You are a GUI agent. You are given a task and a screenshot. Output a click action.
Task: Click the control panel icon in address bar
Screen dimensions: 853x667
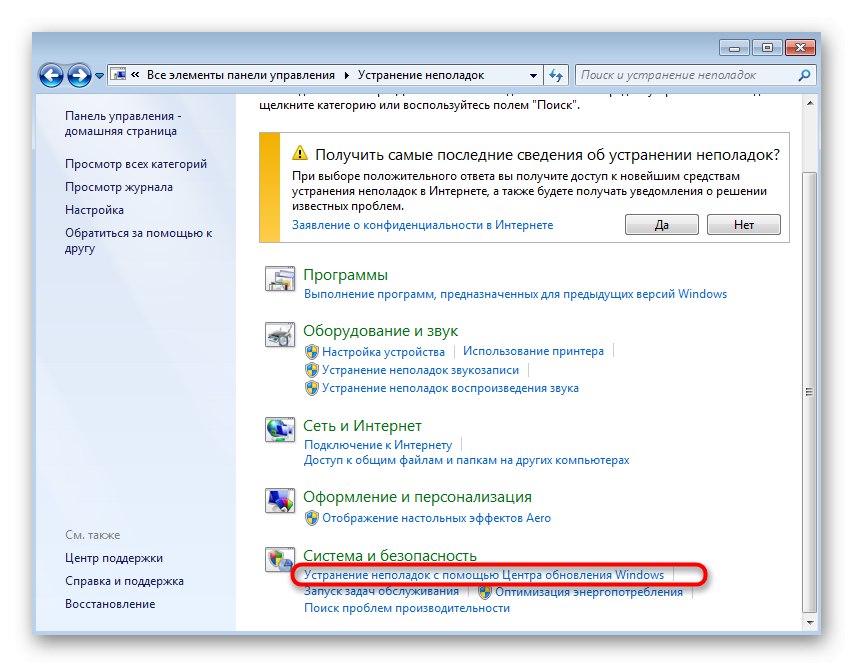point(118,75)
